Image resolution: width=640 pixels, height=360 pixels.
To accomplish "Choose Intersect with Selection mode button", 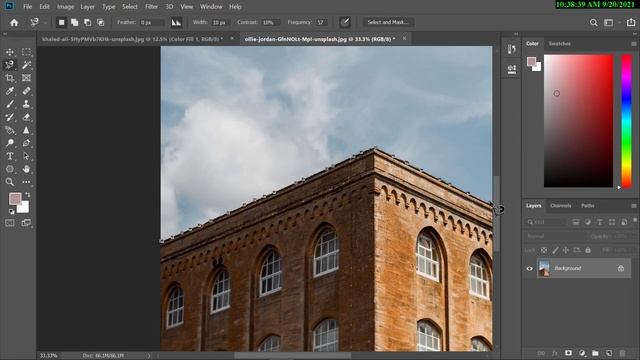I will (100, 22).
